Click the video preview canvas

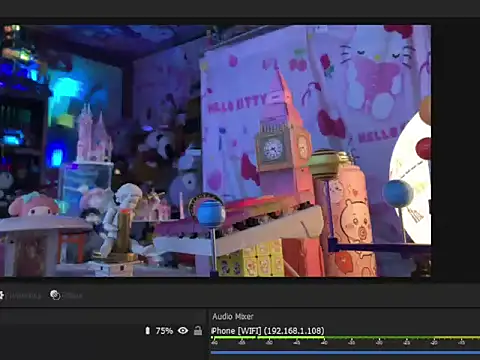215,151
